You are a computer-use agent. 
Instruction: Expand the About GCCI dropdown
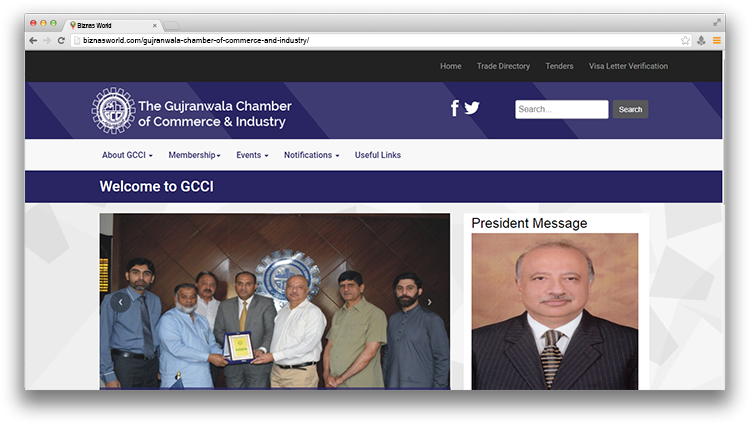[127, 155]
